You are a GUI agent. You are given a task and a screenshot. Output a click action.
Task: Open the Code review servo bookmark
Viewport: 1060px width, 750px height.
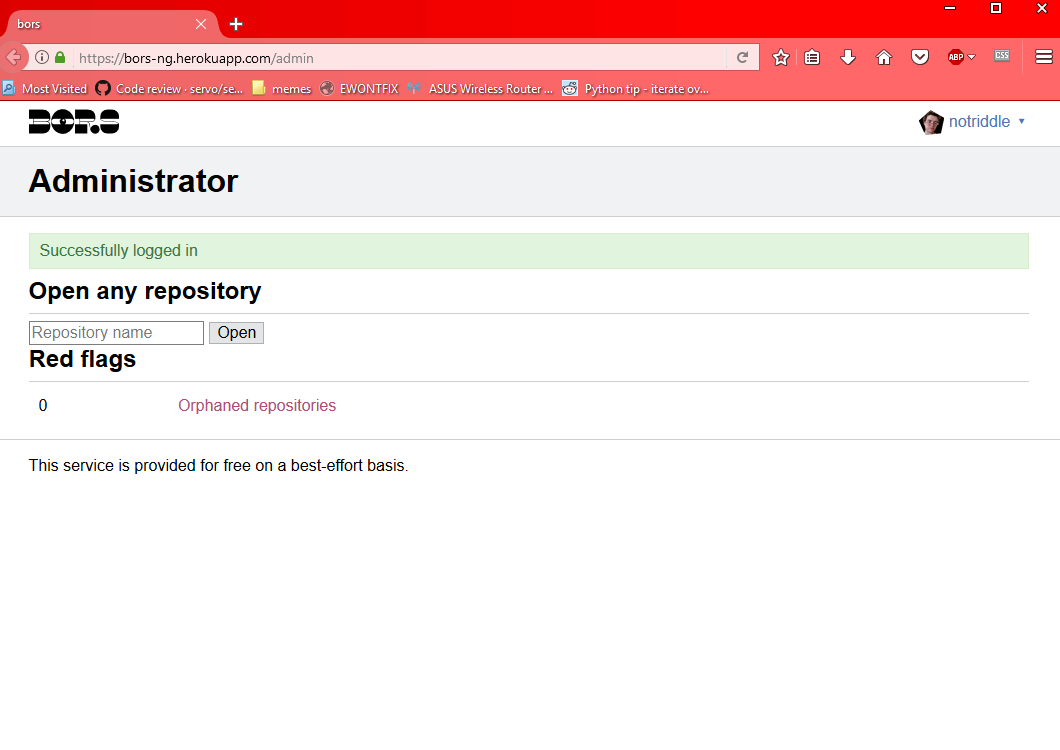coord(170,89)
